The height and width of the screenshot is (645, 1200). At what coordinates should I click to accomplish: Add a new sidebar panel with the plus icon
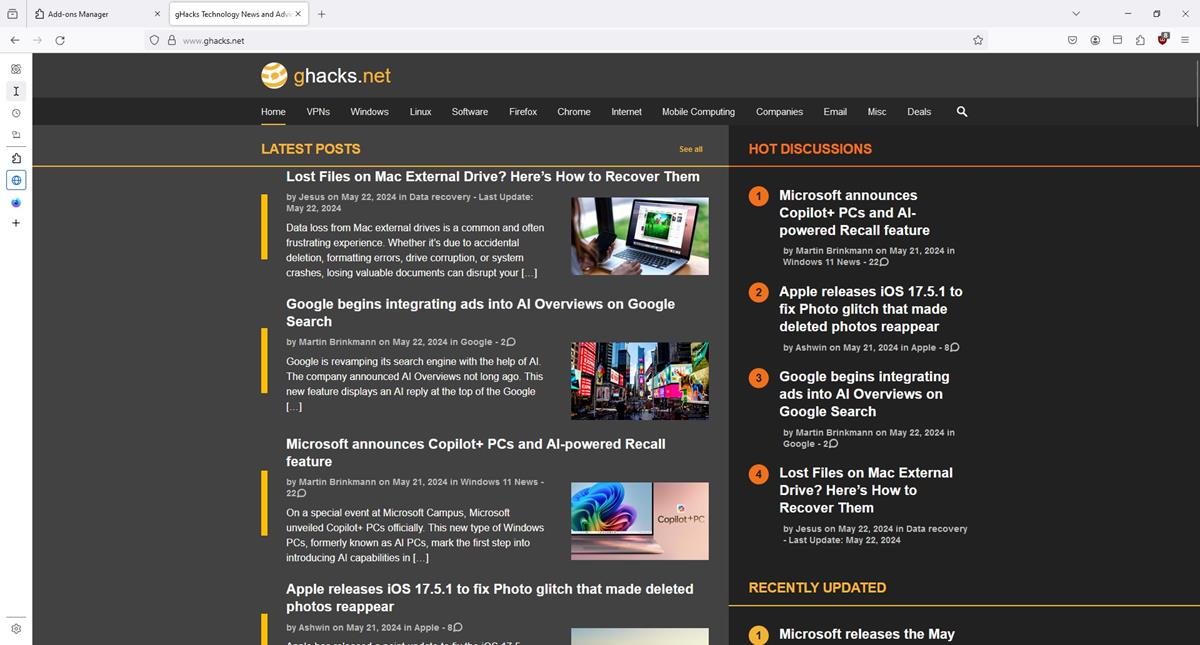click(16, 223)
